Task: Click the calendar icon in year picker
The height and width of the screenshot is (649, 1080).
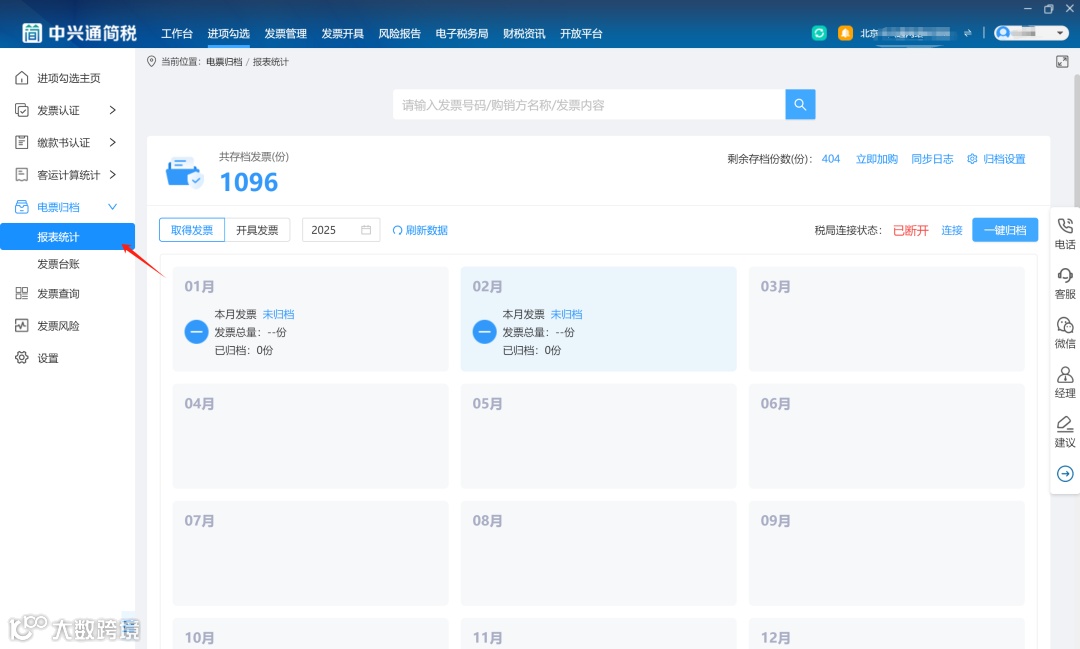Action: pyautogui.click(x=366, y=230)
